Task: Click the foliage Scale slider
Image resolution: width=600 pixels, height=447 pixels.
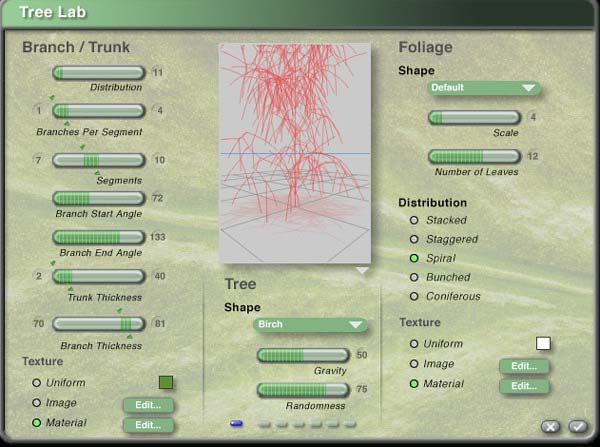Action: pyautogui.click(x=474, y=117)
